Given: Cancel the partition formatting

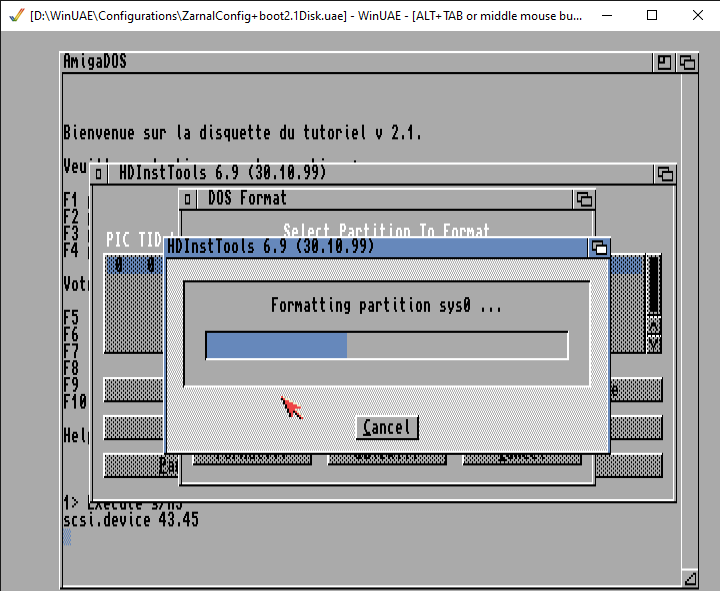Looking at the screenshot, I should click(x=387, y=428).
